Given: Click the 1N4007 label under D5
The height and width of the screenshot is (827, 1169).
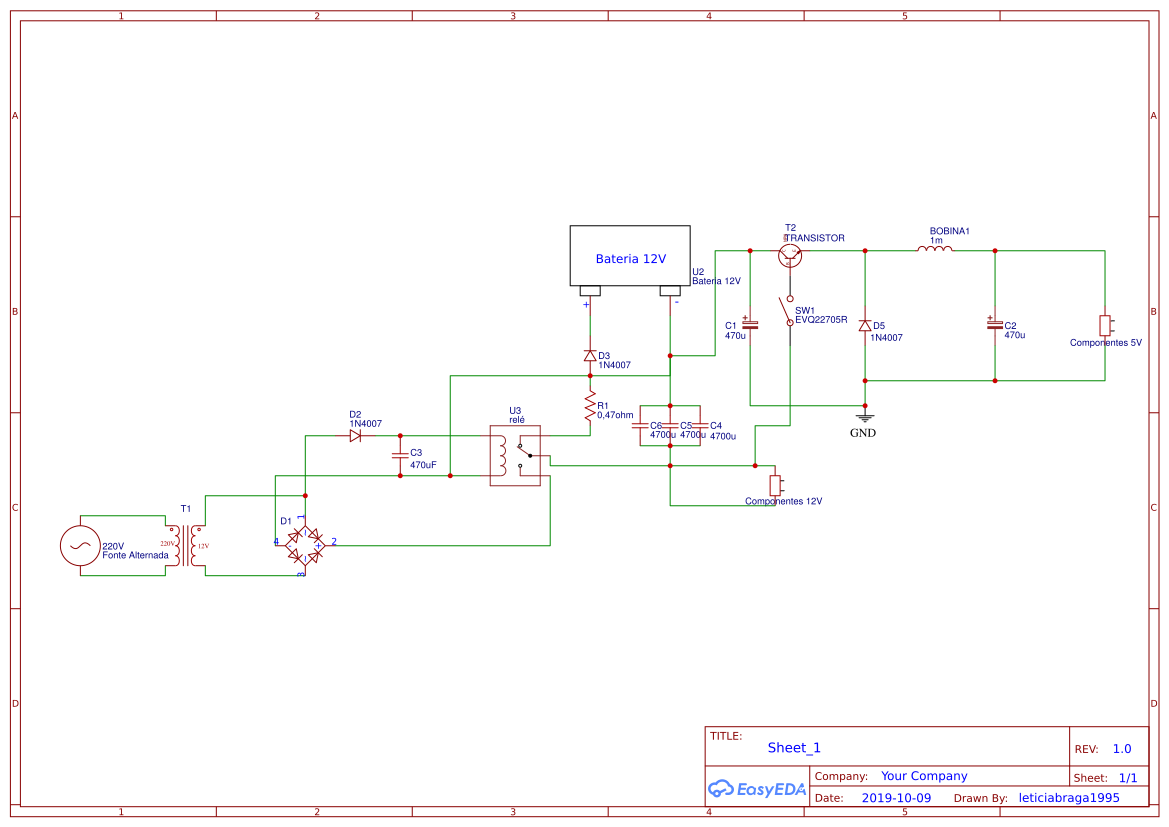Looking at the screenshot, I should (x=886, y=338).
